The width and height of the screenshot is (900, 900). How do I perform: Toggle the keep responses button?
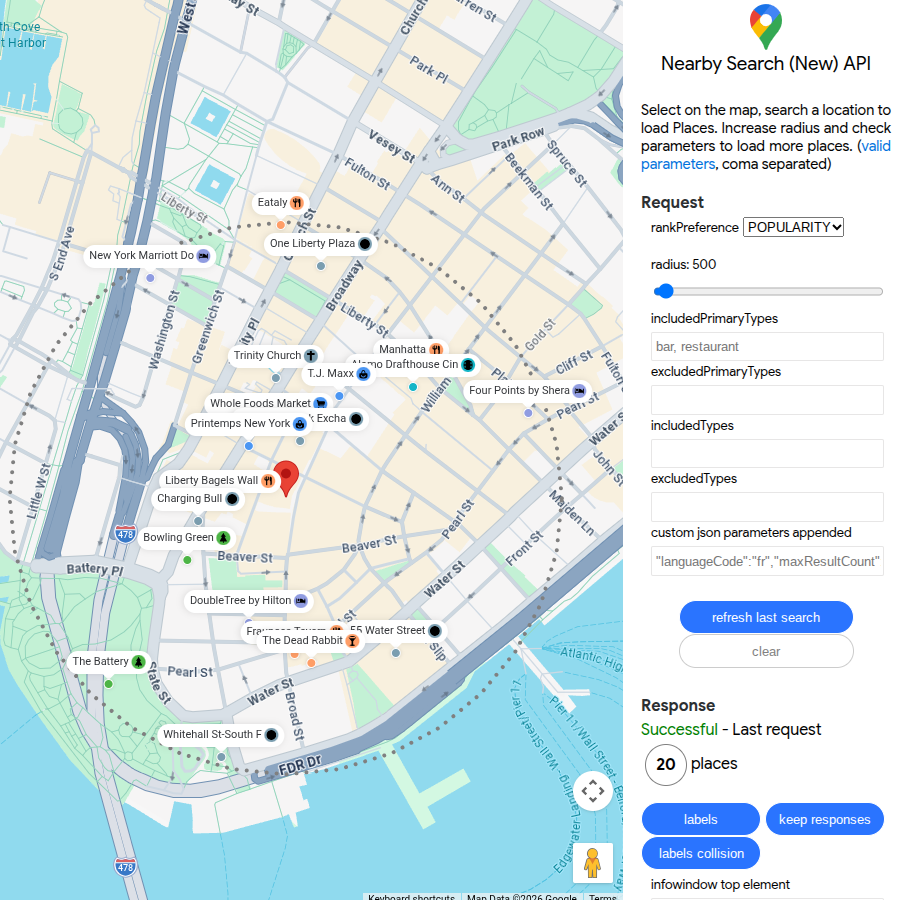pos(824,820)
